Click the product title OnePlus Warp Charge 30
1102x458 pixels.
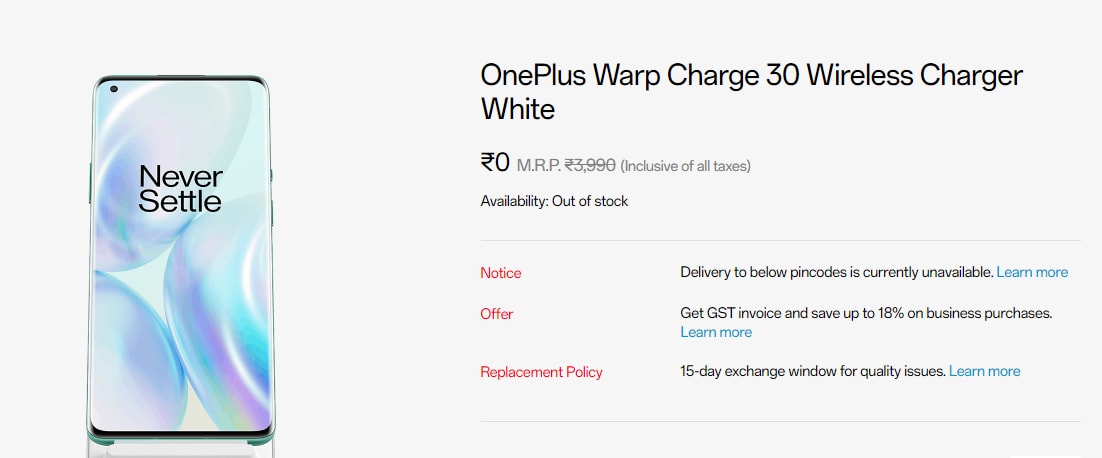click(751, 76)
